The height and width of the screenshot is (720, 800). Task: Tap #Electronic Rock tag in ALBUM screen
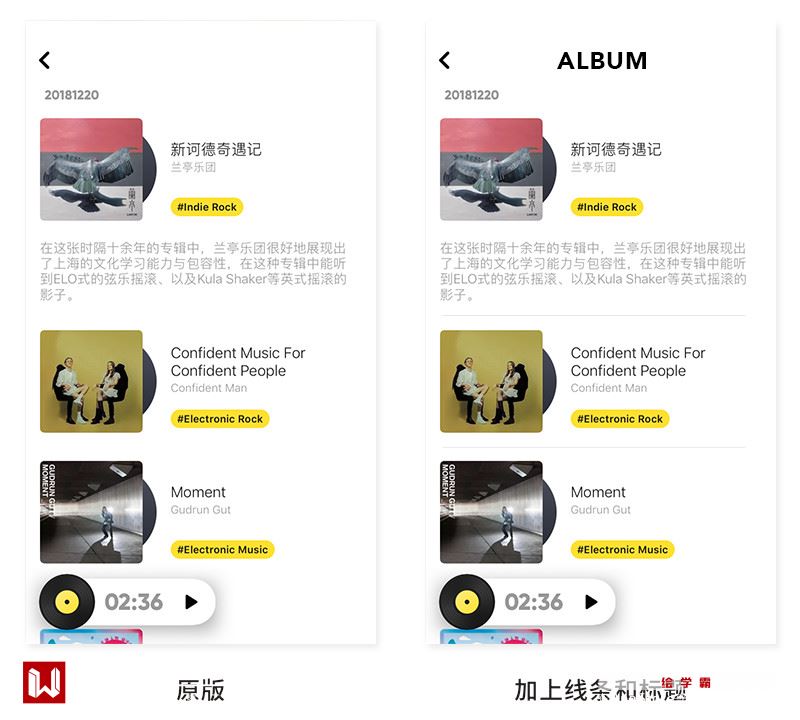620,419
